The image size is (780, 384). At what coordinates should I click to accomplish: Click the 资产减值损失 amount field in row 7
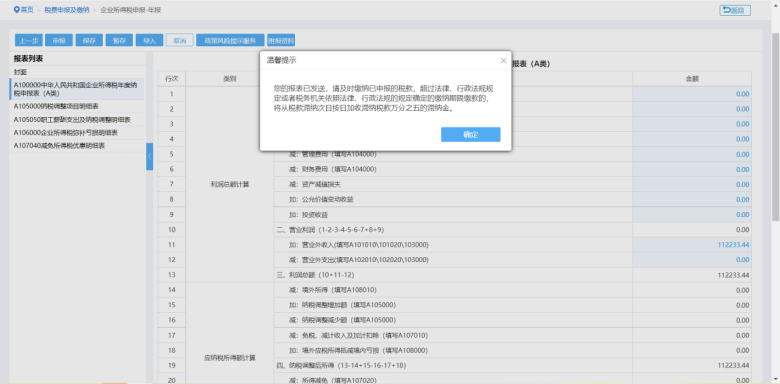pyautogui.click(x=692, y=185)
